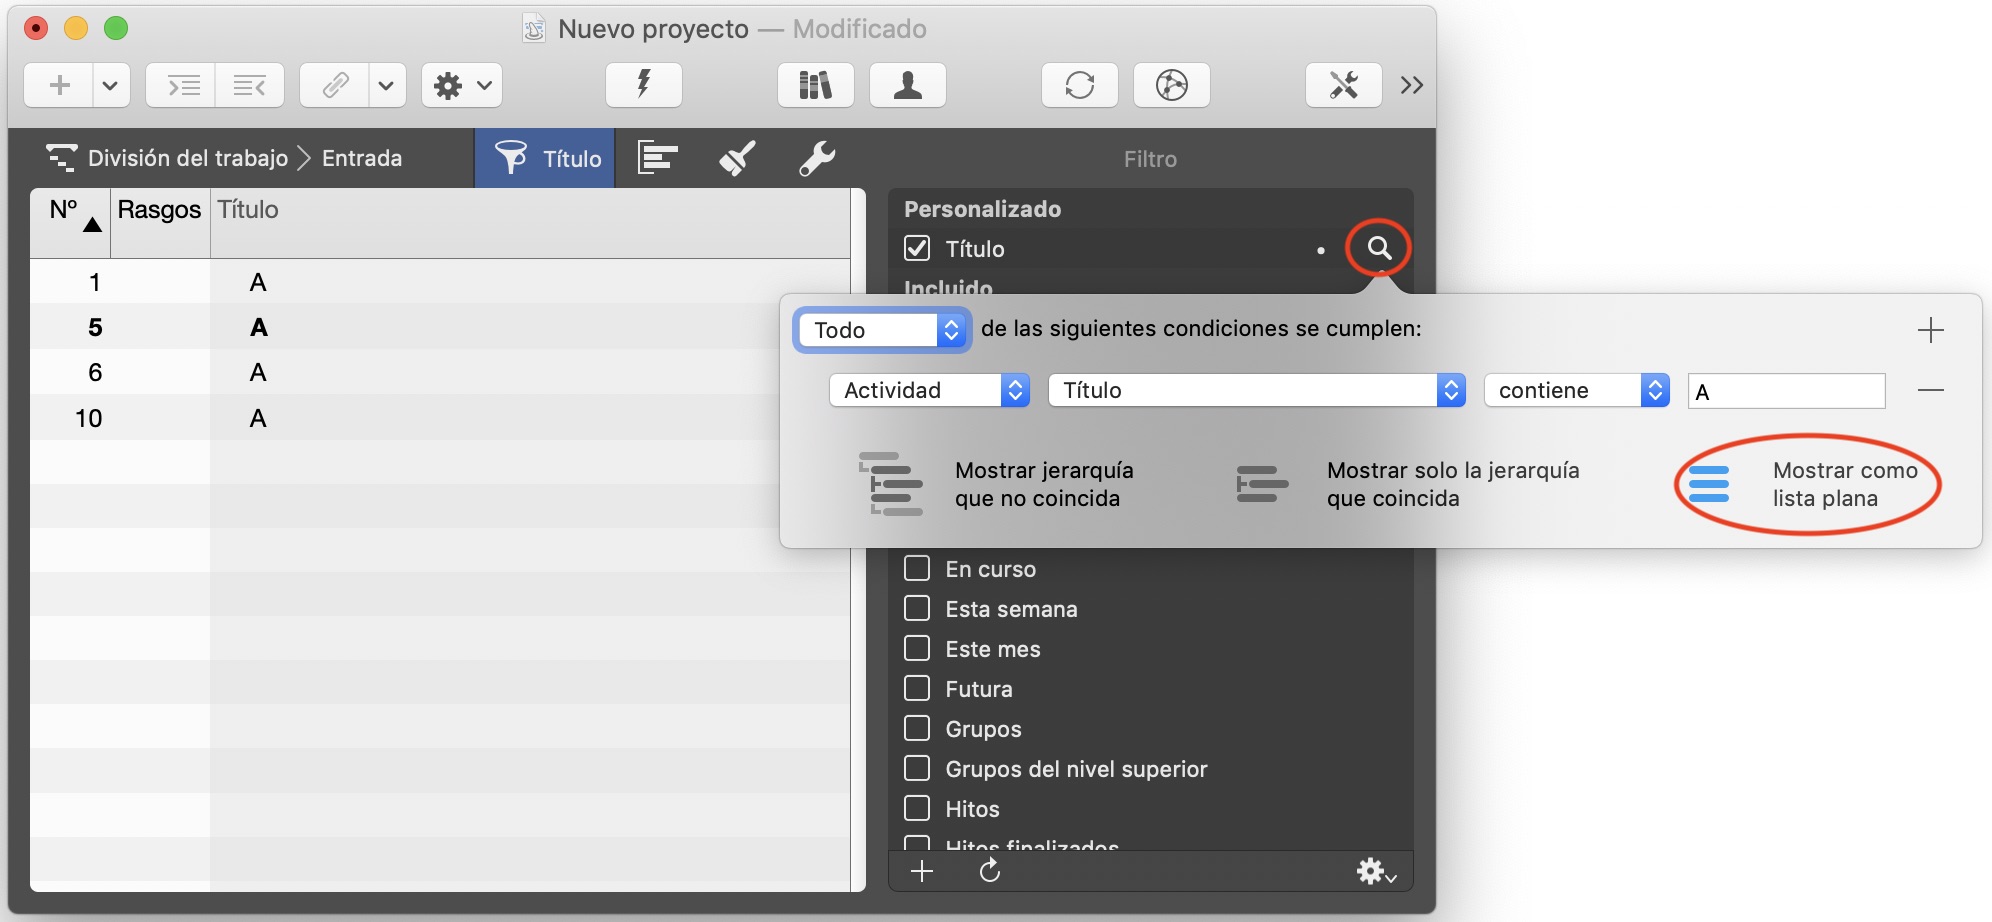Viewport: 1992px width, 922px height.
Task: Open the network diagram view icon
Action: 1171,85
